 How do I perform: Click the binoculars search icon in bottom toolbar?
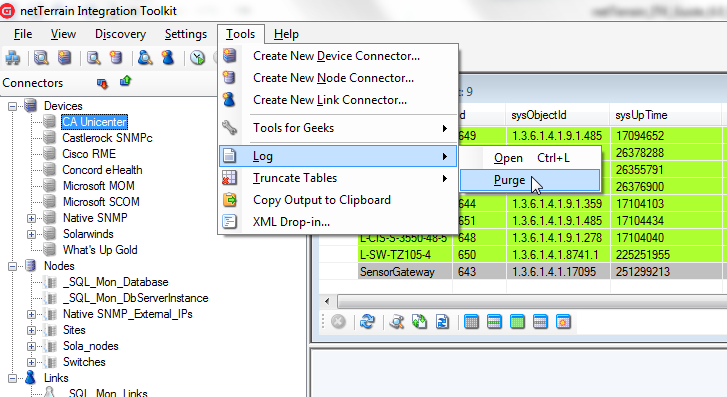coord(397,321)
